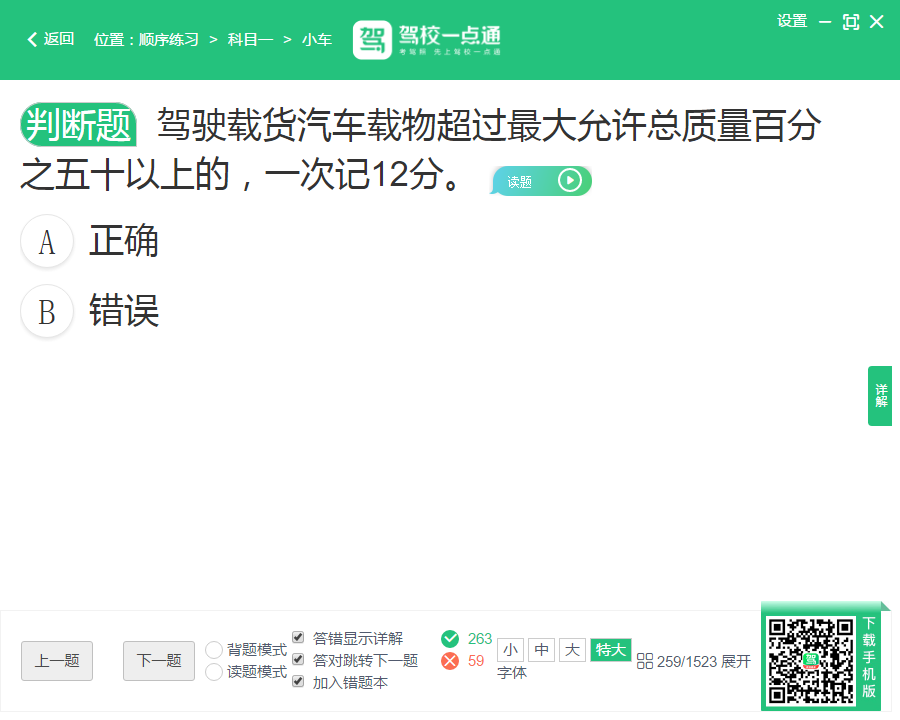Uncheck 答错显示详解 checkbox
Viewport: 900px width, 720px height.
tap(298, 638)
